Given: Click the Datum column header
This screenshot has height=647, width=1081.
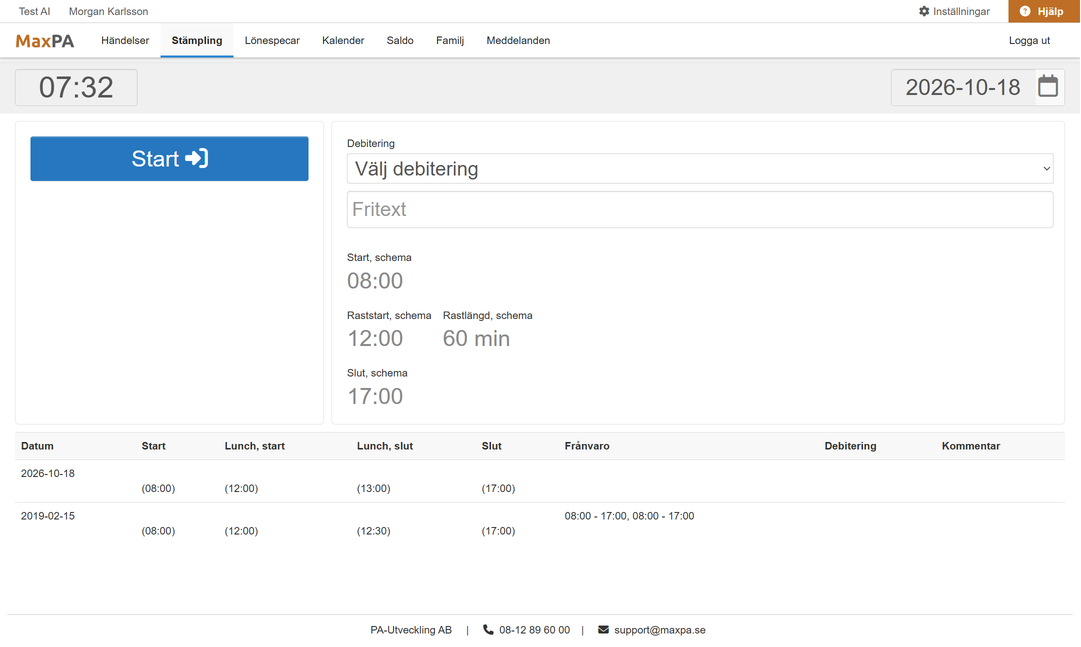Looking at the screenshot, I should coord(37,446).
